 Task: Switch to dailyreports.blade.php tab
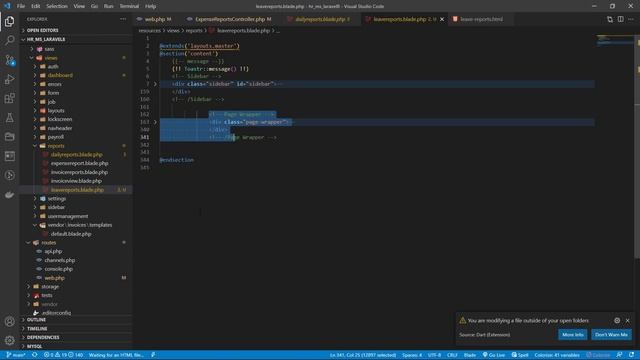click(x=320, y=19)
